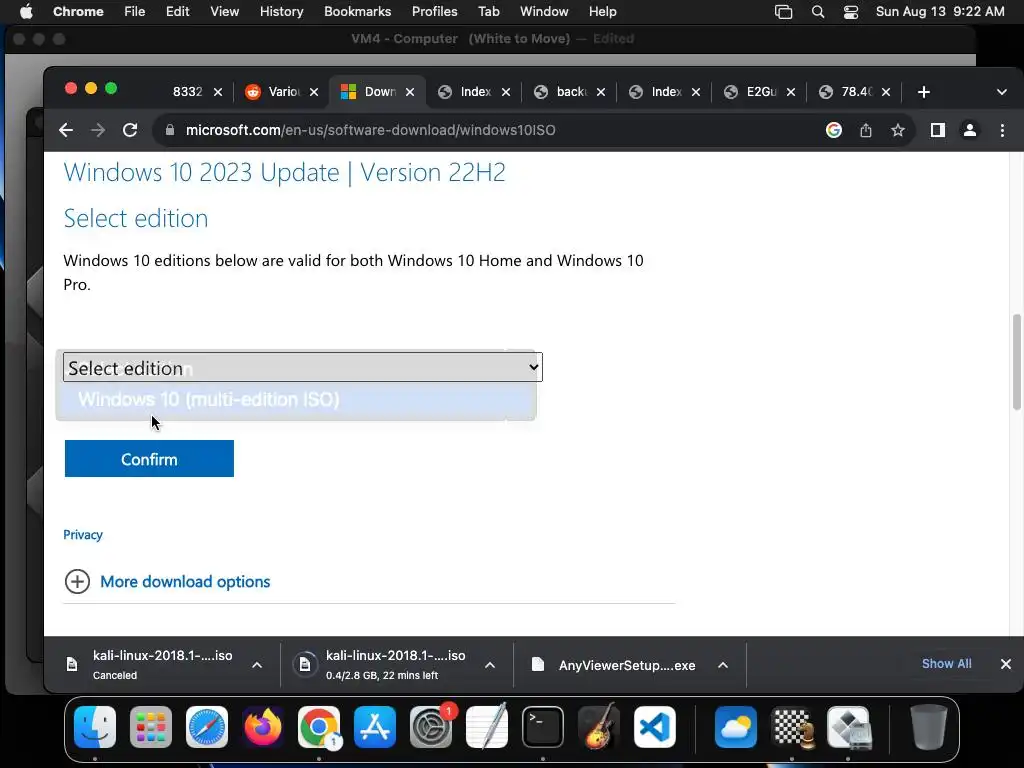This screenshot has height=768, width=1024.
Task: Click the page vertical scrollbar
Action: 1016,362
